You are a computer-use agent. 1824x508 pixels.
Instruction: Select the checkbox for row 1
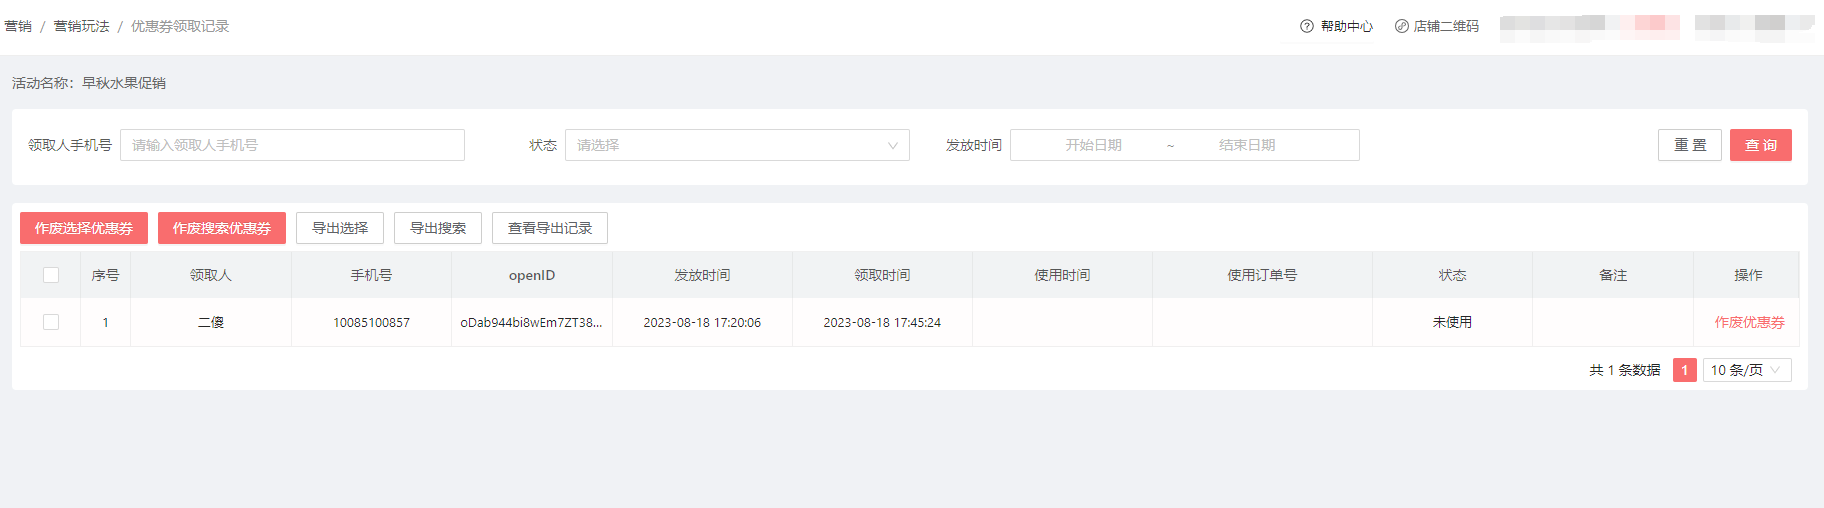51,322
